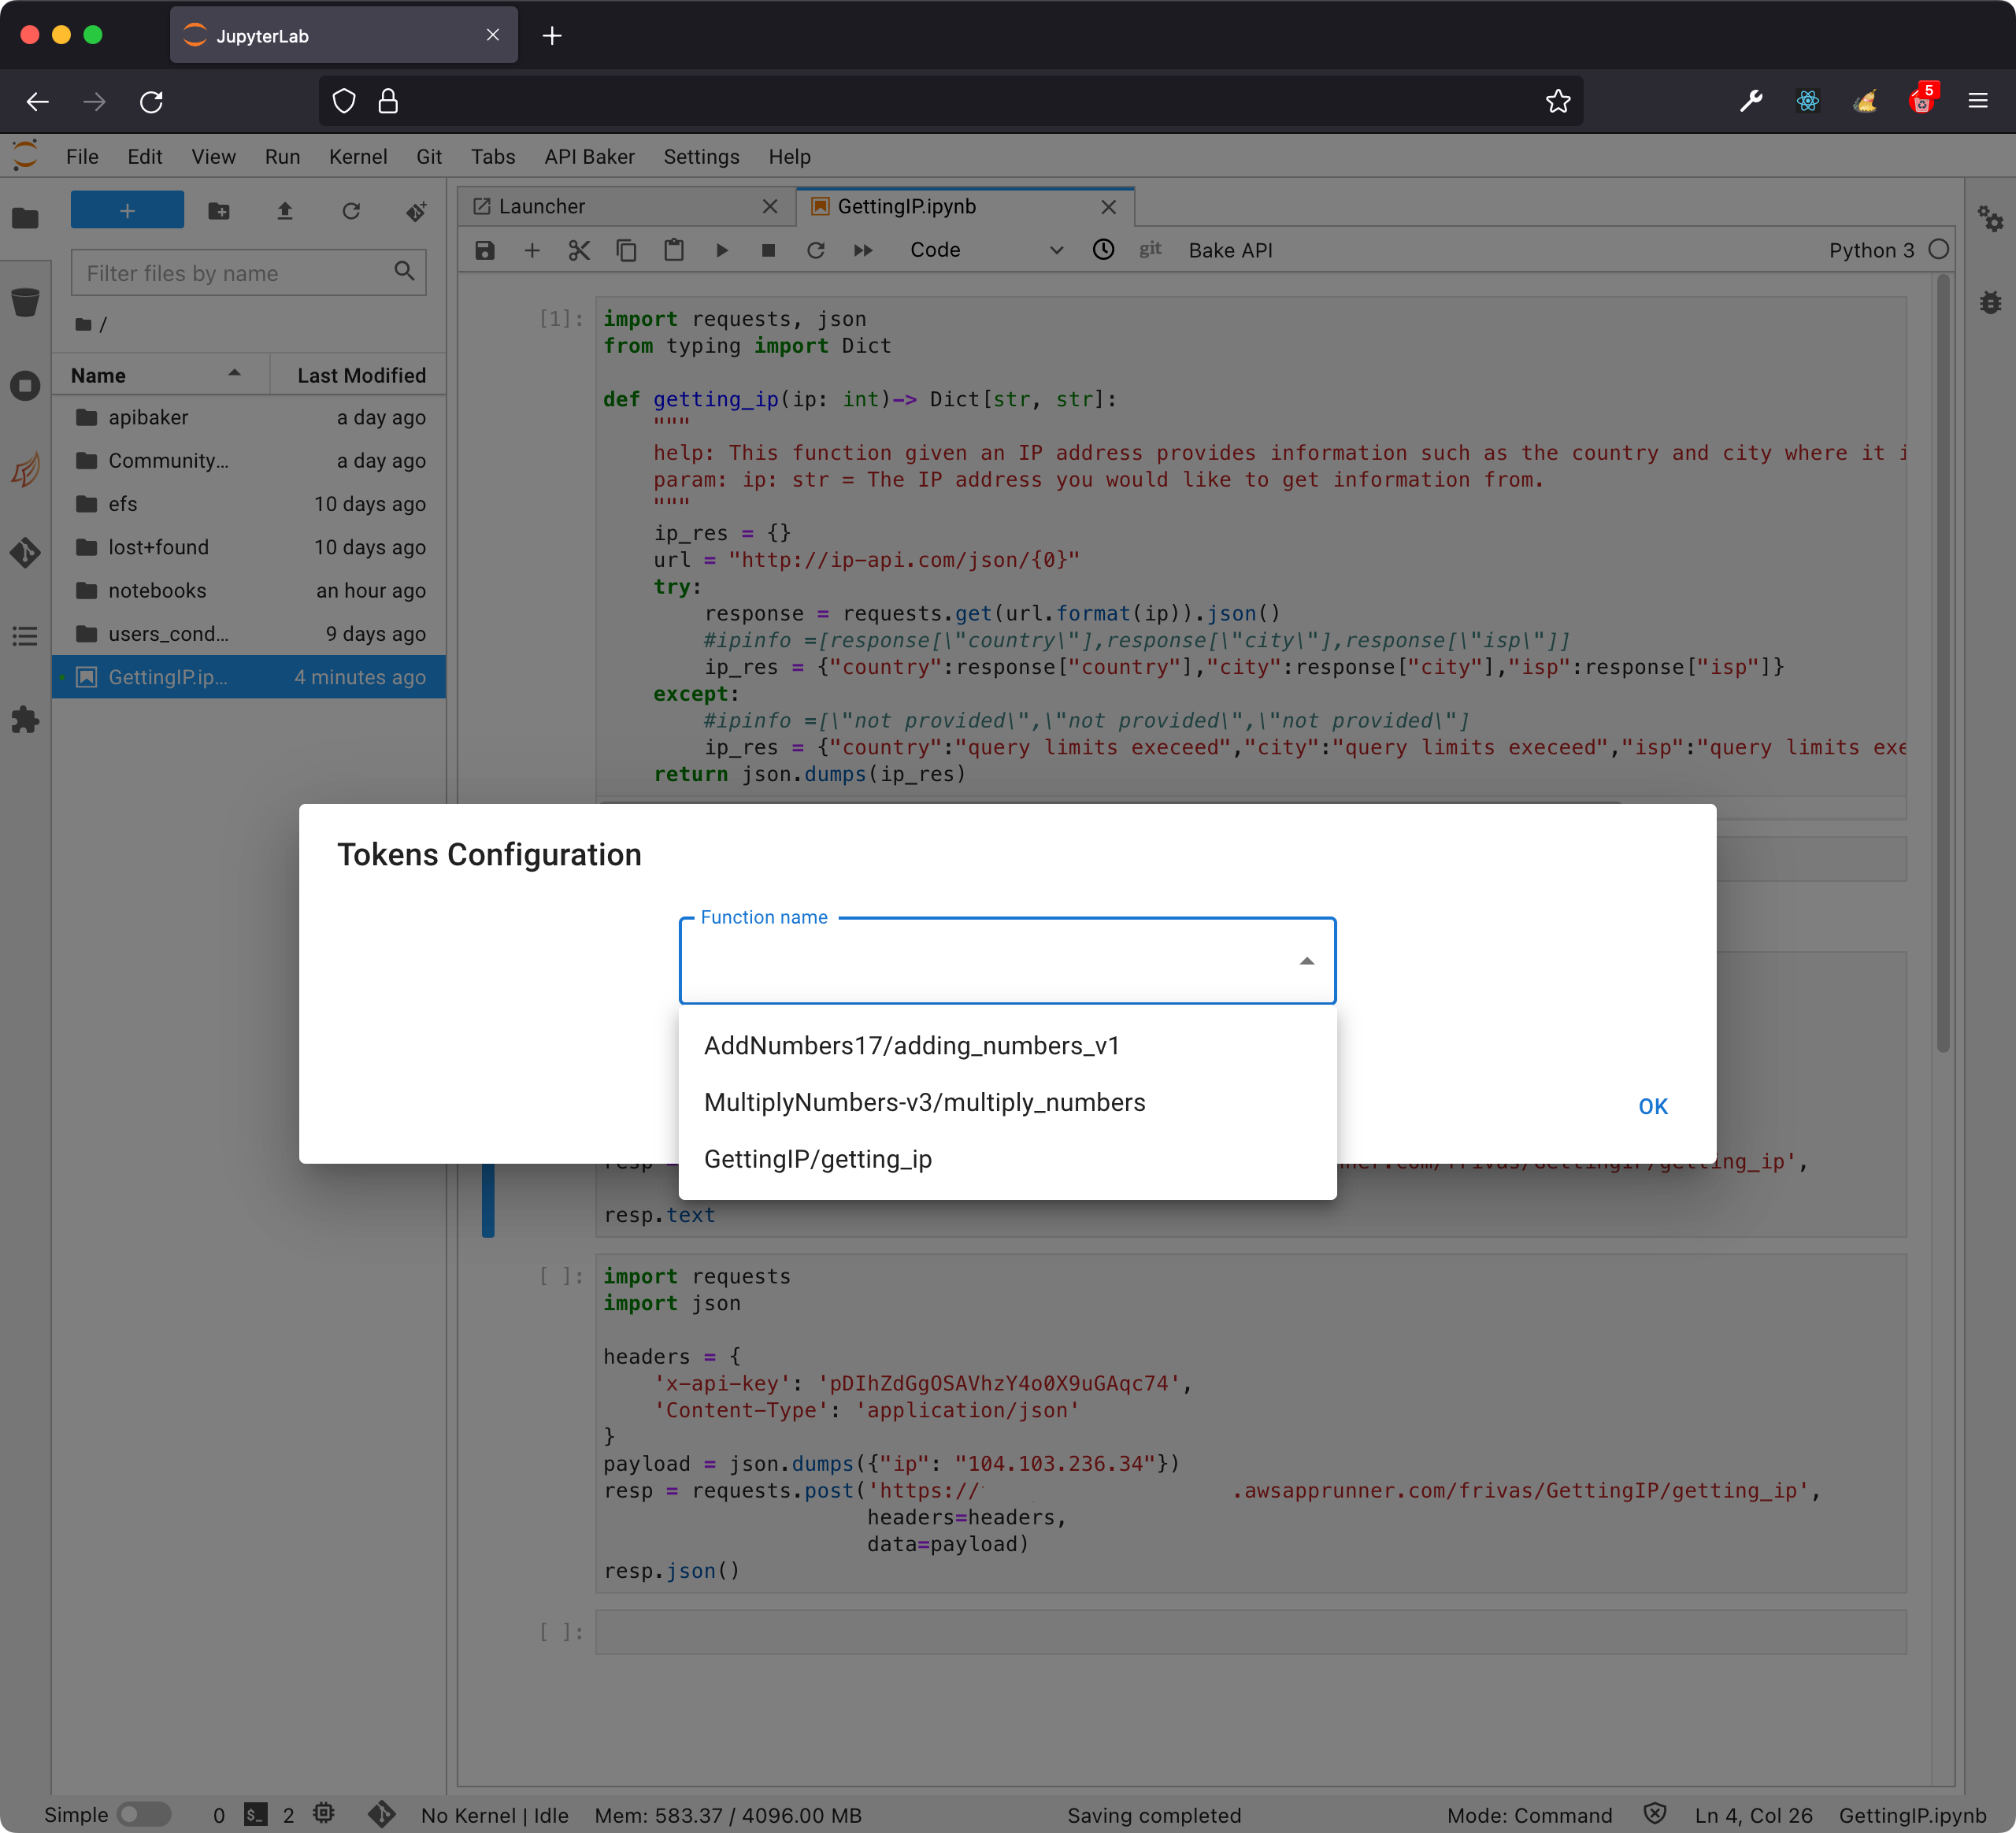Run the selected cell using the play icon
The height and width of the screenshot is (1833, 2016).
721,250
